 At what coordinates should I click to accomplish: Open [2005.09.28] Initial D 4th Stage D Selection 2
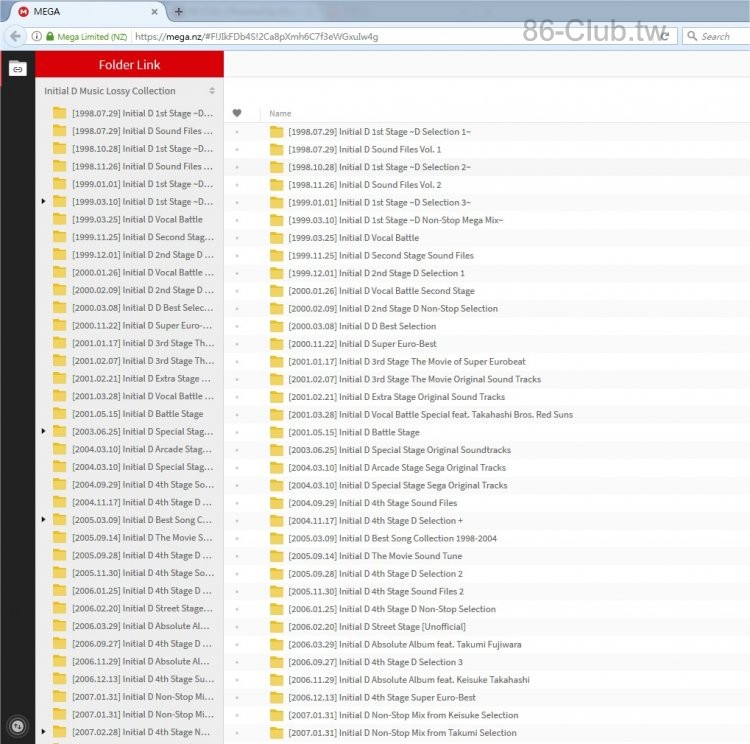(x=375, y=574)
